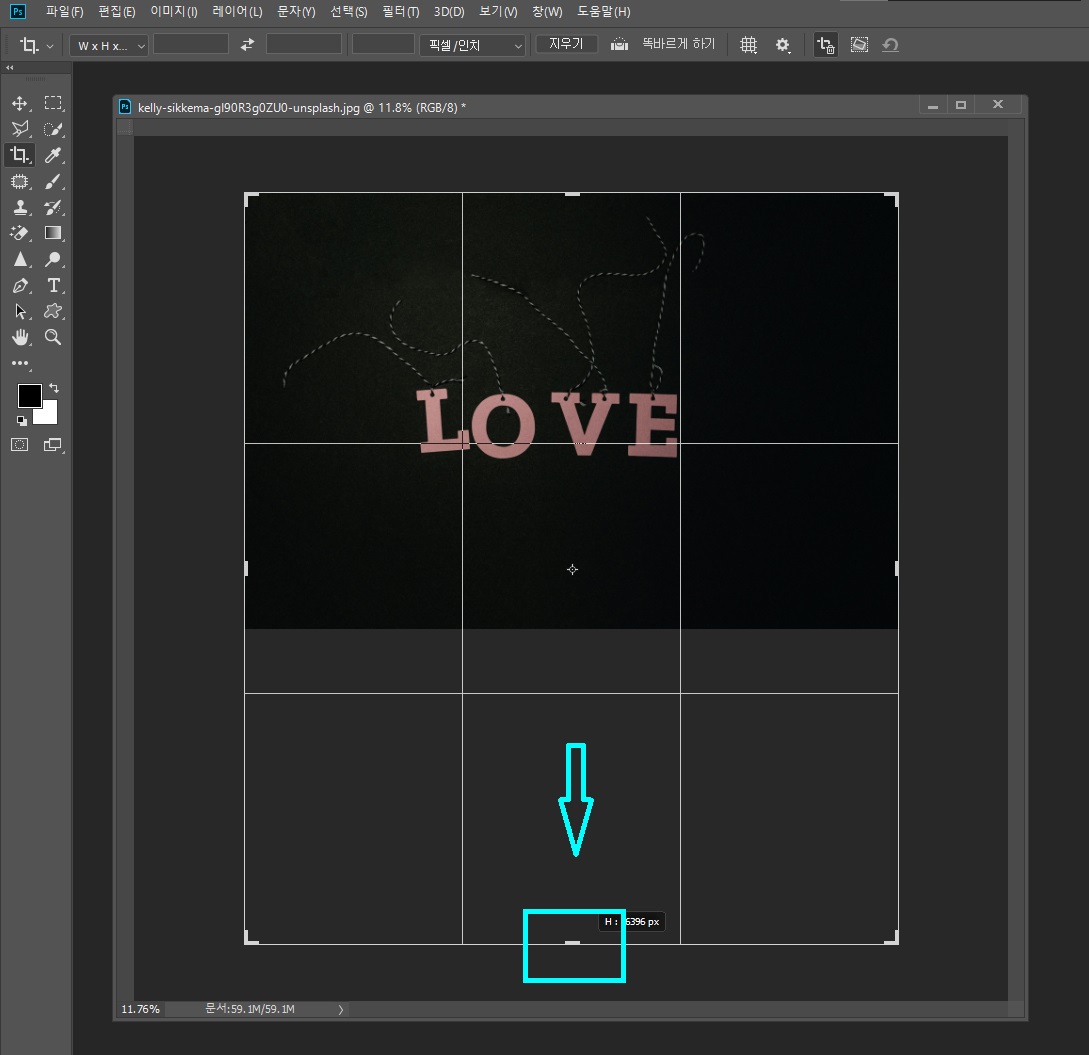Select the Hand tool
This screenshot has height=1055, width=1089.
20,338
